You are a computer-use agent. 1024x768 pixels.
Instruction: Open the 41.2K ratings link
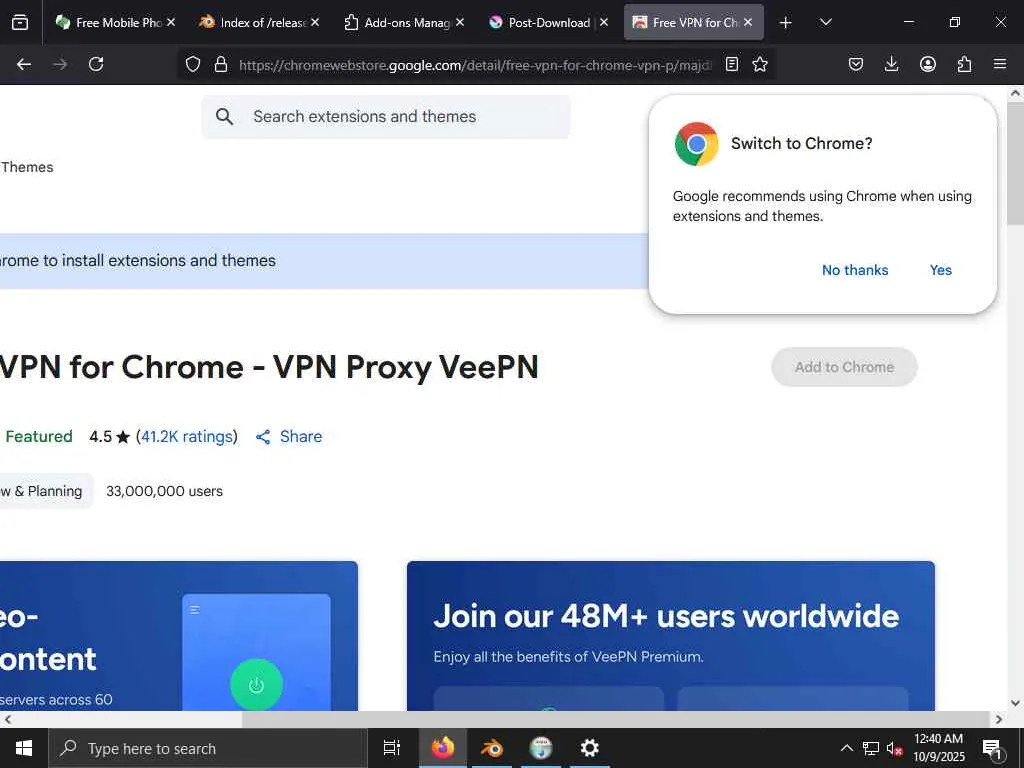coord(187,437)
